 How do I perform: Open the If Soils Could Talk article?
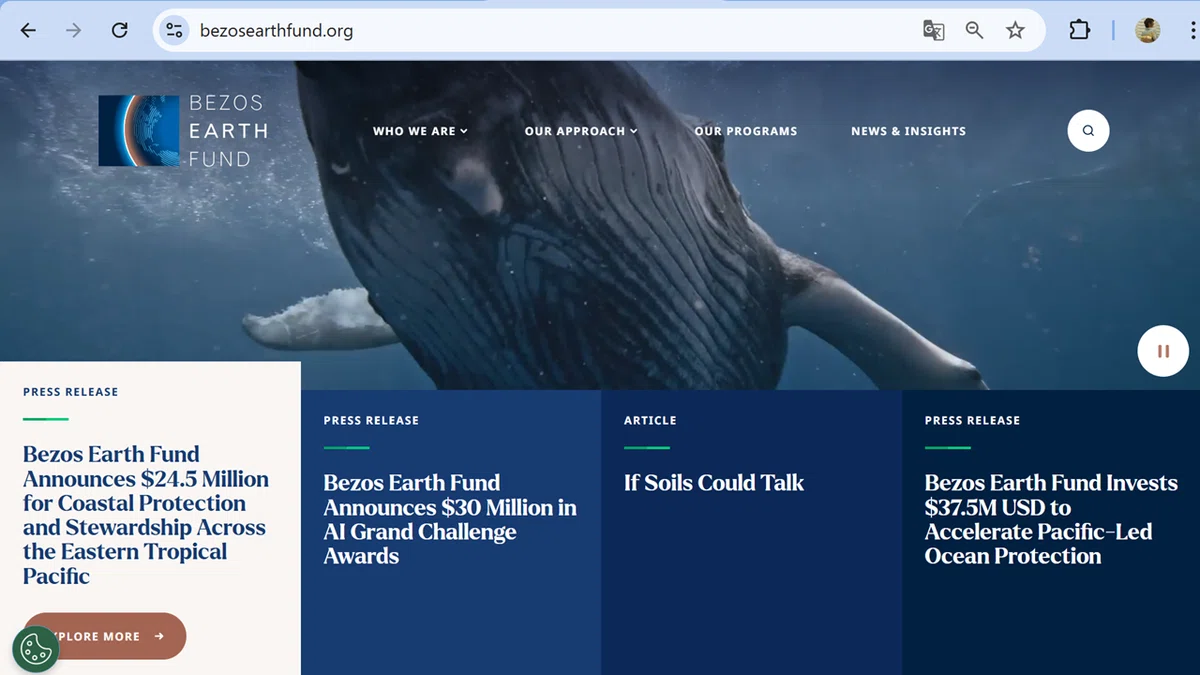click(x=714, y=483)
